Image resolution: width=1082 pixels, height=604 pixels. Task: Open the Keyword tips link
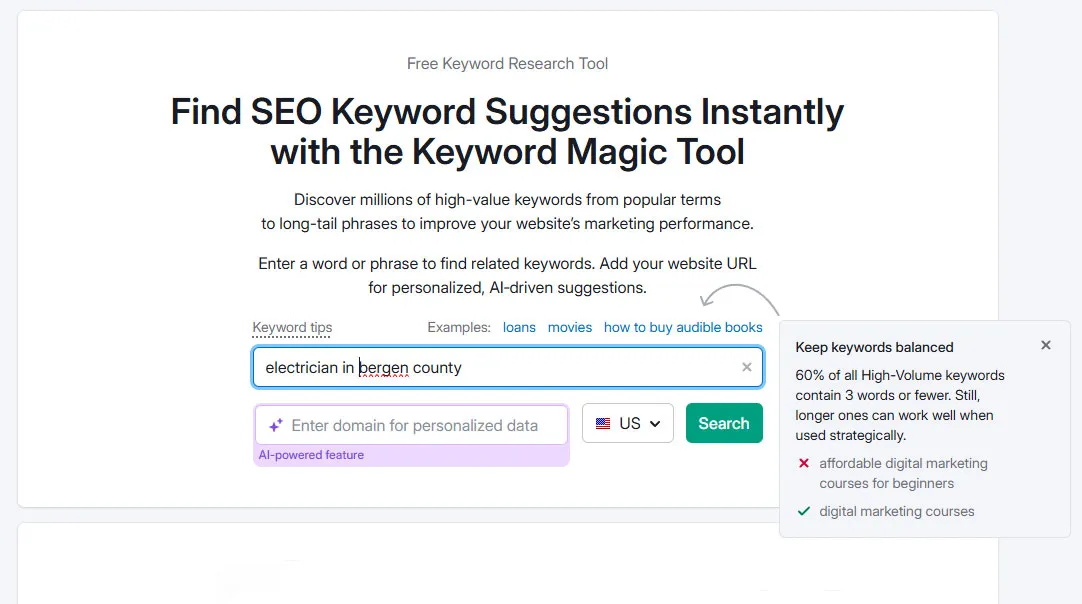[292, 327]
